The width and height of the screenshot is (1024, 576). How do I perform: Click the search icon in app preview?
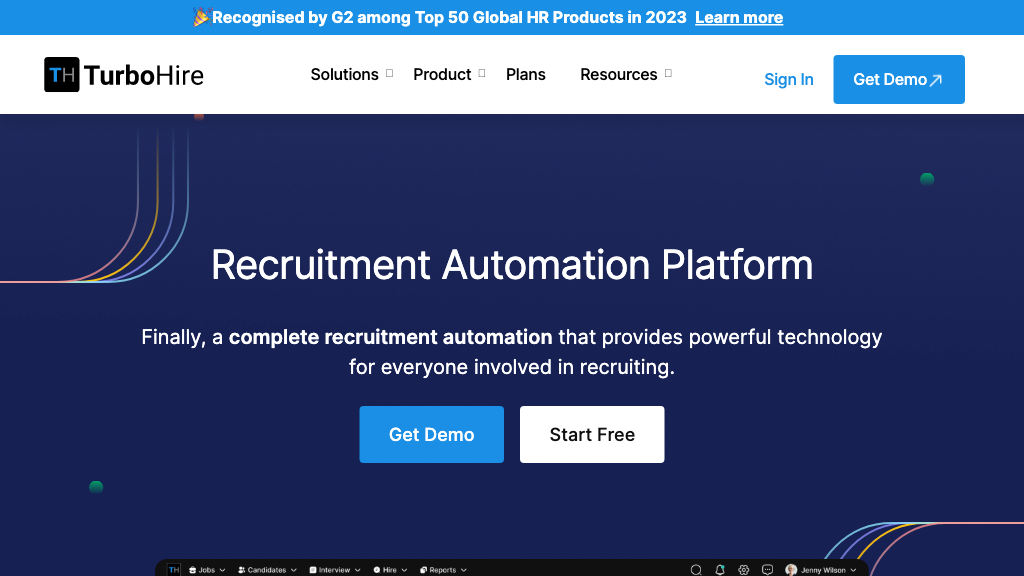[696, 570]
